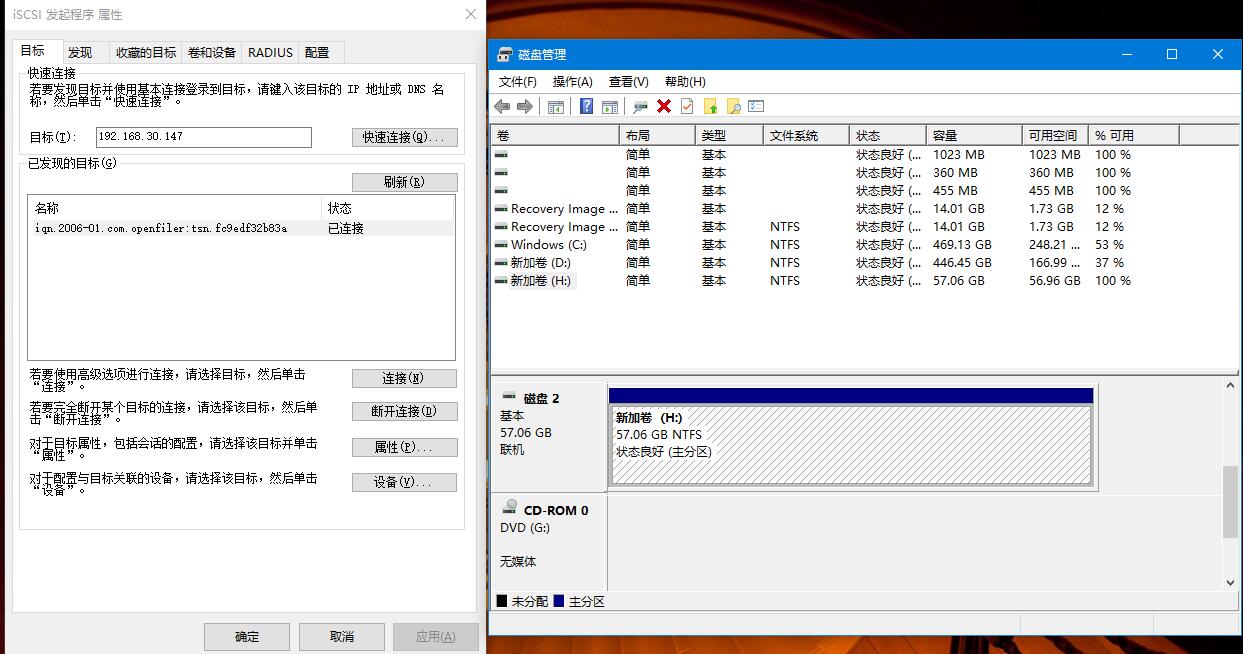Viewport: 1243px width, 654px height.
Task: Click the target IP address input field
Action: pos(204,137)
